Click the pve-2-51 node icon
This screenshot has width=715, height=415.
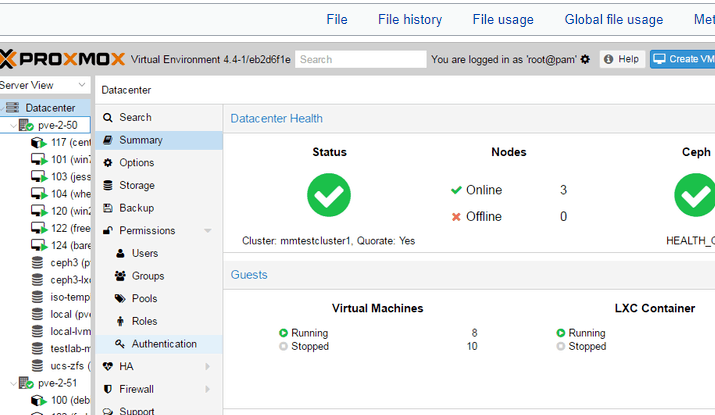point(26,383)
